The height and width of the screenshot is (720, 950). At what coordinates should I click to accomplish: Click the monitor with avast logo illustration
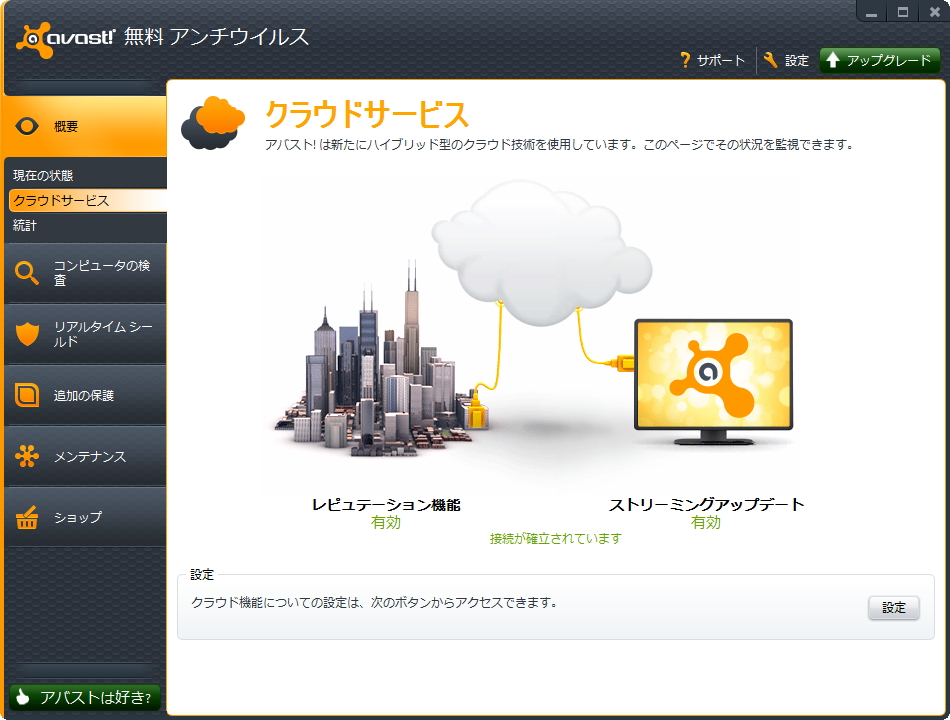click(713, 375)
